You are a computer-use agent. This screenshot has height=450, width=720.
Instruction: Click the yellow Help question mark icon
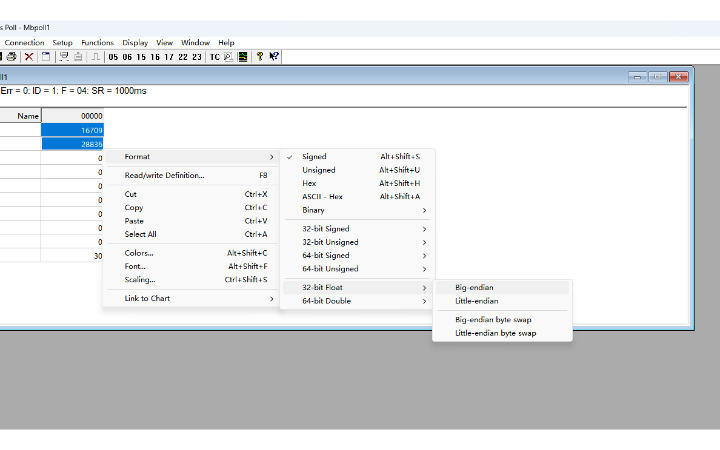(x=260, y=56)
